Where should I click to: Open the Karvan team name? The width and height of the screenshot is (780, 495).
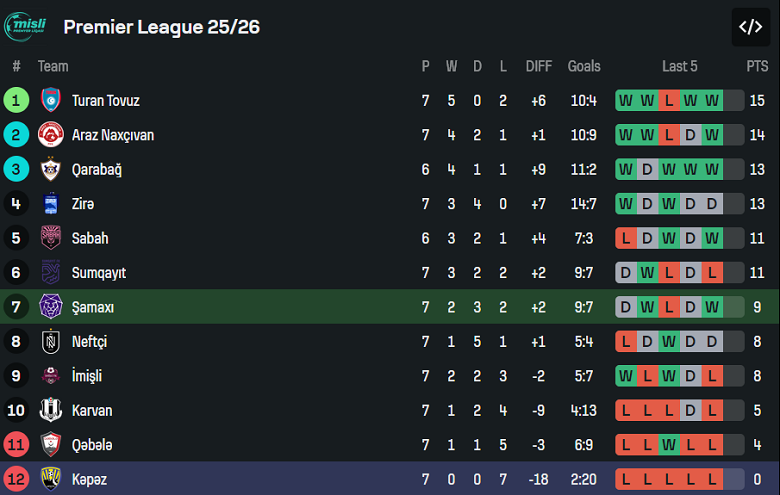click(92, 411)
